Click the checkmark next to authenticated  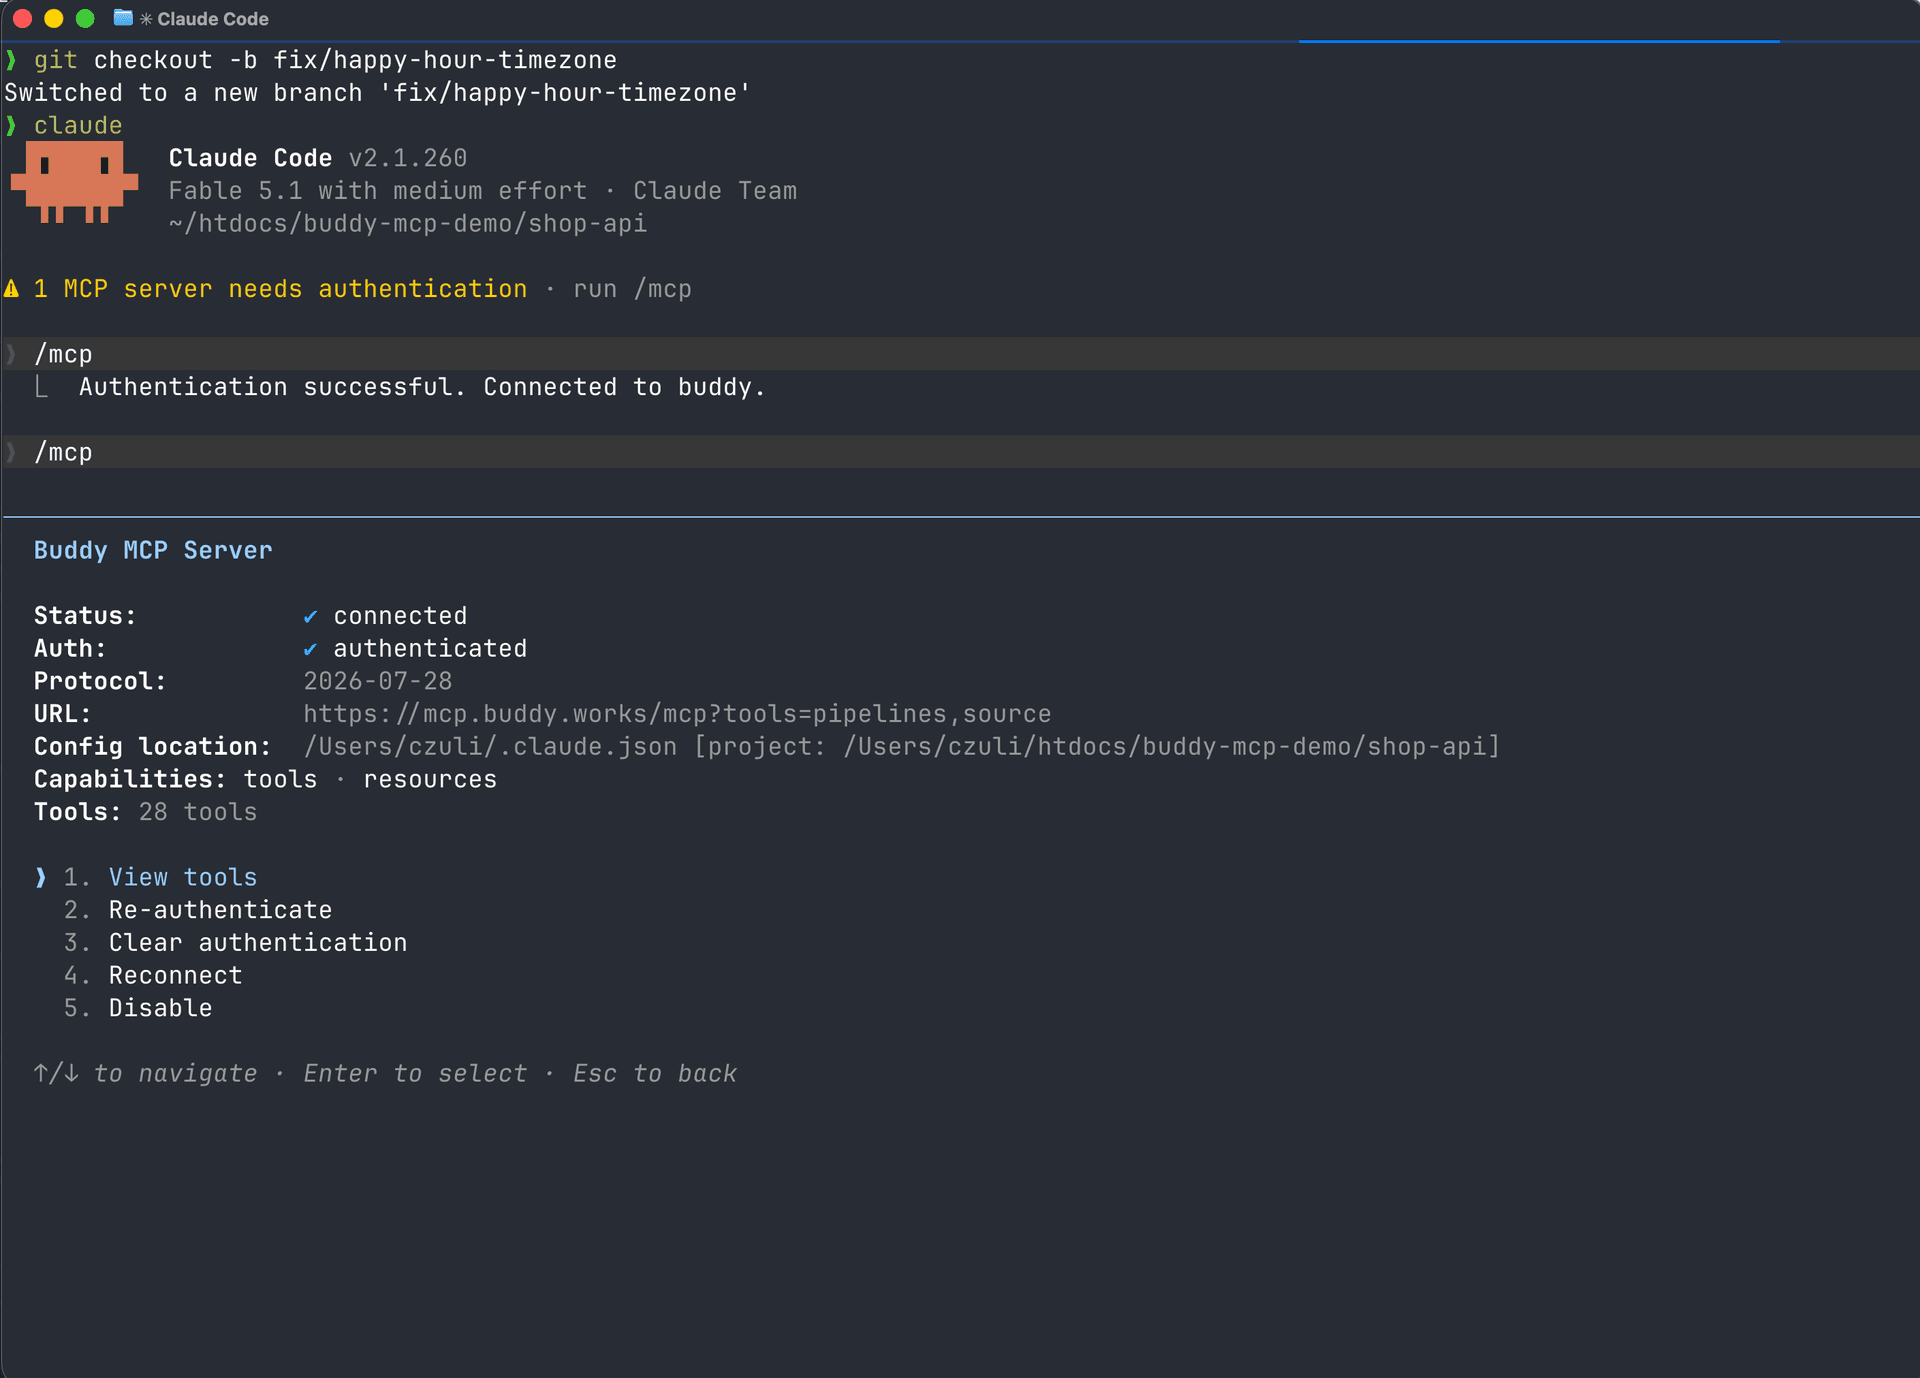coord(310,649)
